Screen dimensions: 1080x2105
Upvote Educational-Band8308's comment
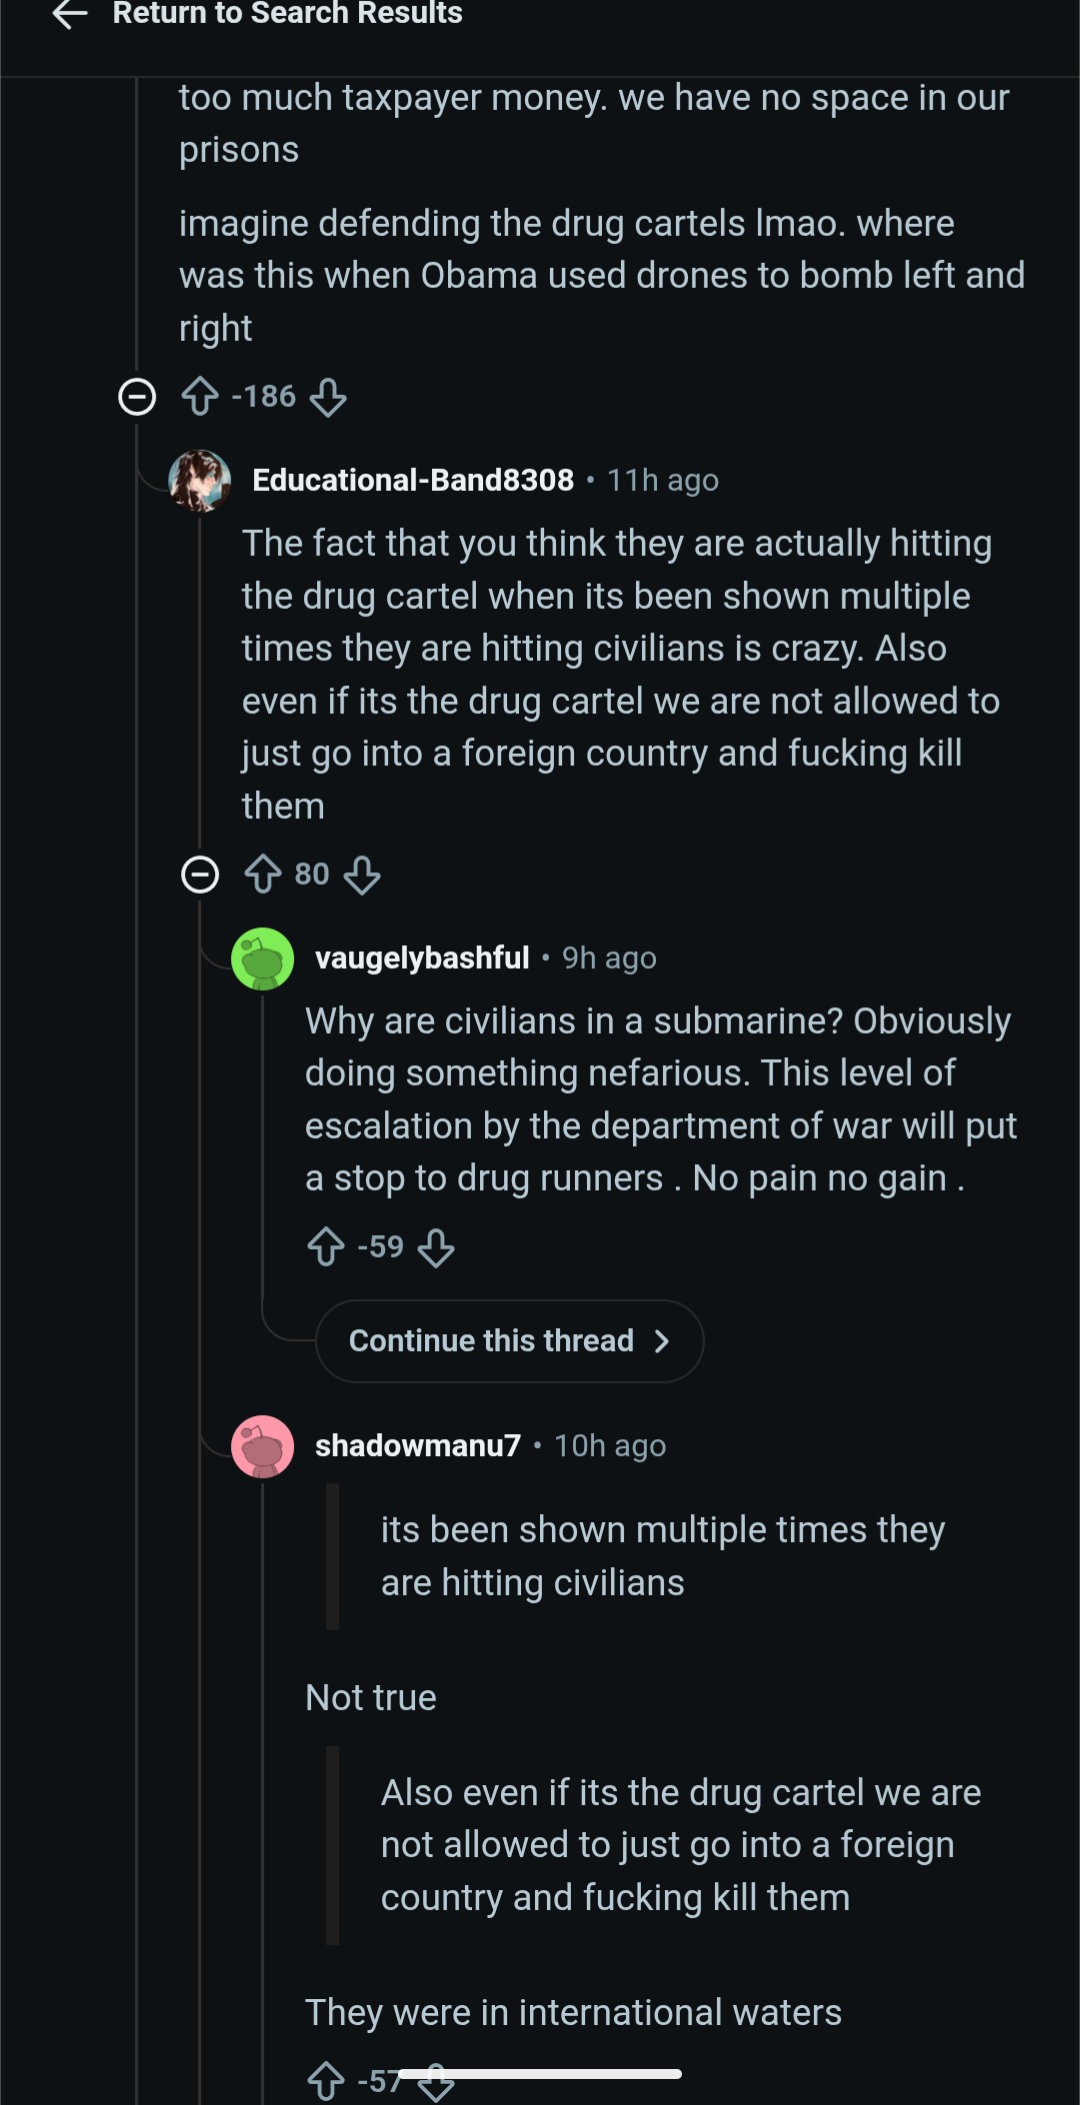(263, 874)
